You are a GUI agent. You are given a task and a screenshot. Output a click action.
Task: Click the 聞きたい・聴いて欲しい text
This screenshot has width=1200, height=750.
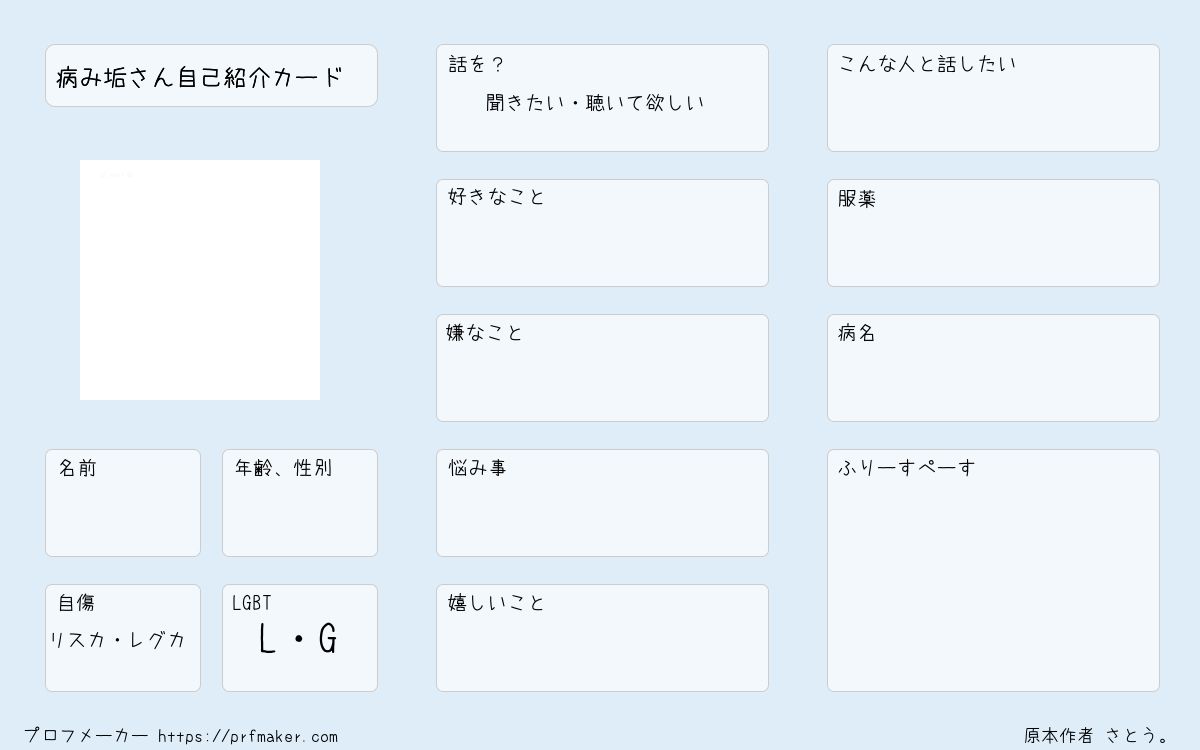pos(595,102)
